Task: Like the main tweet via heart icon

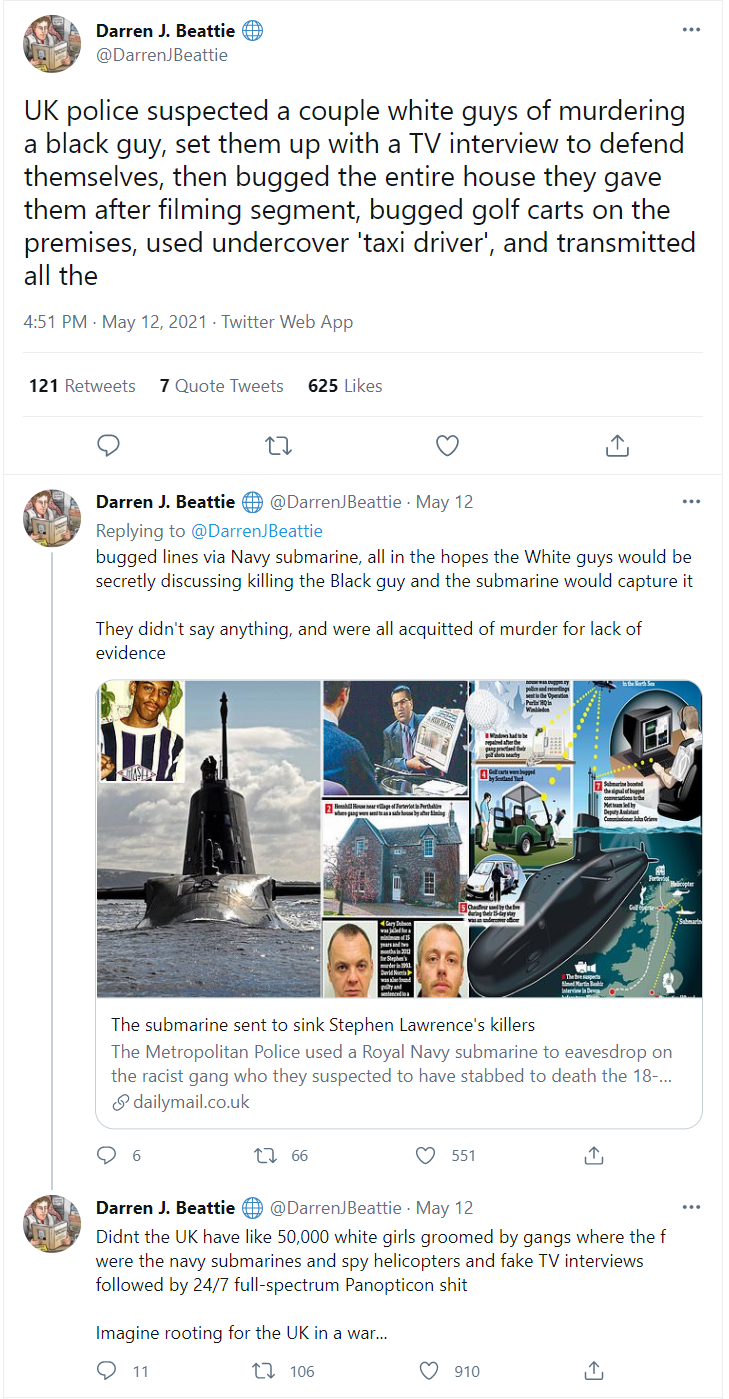Action: point(447,445)
